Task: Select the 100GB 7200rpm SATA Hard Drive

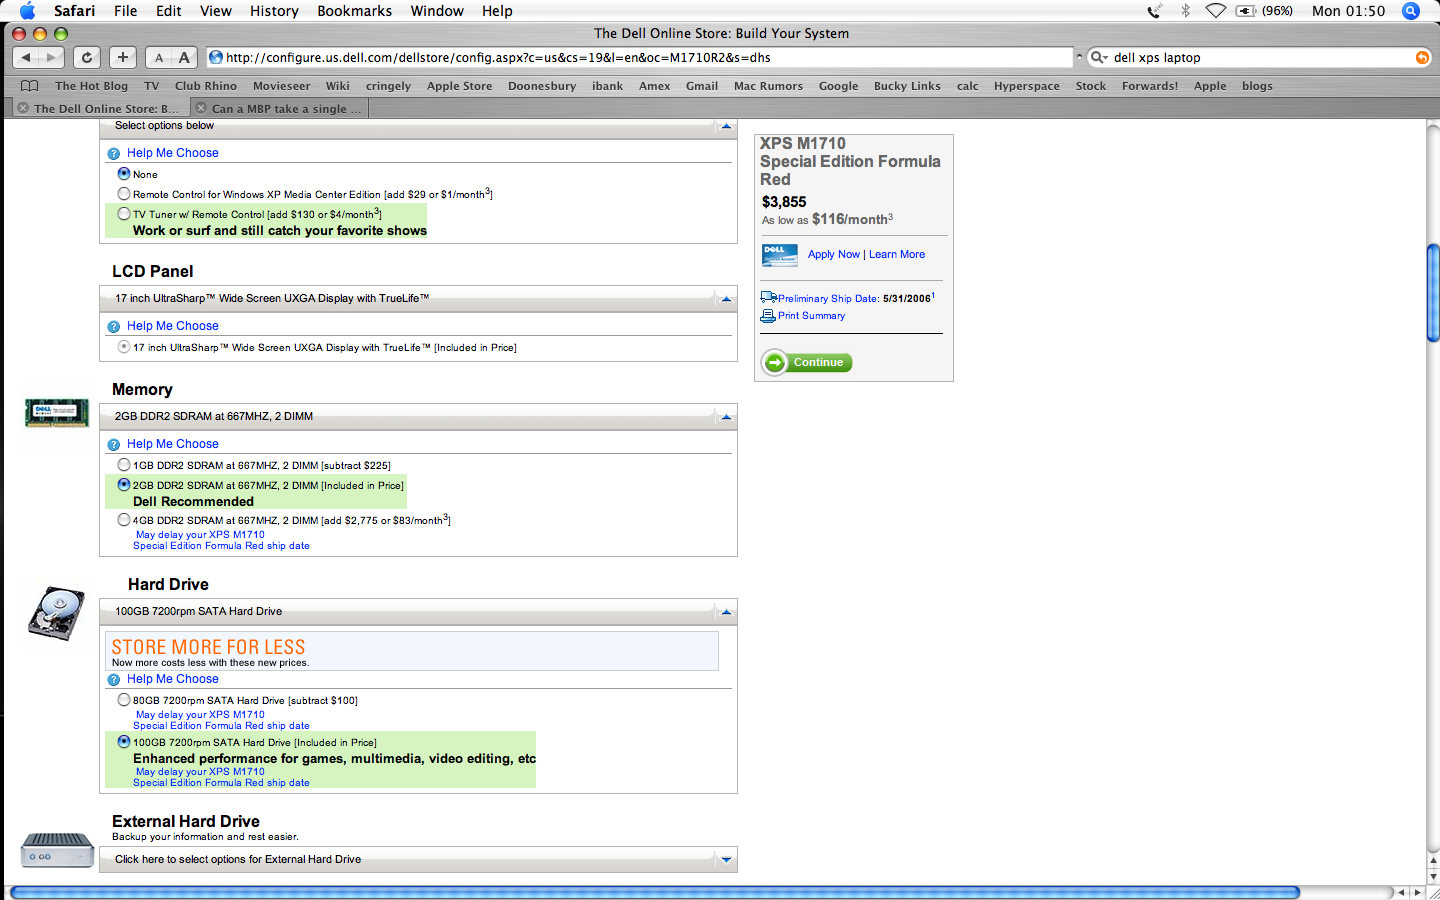Action: 124,742
